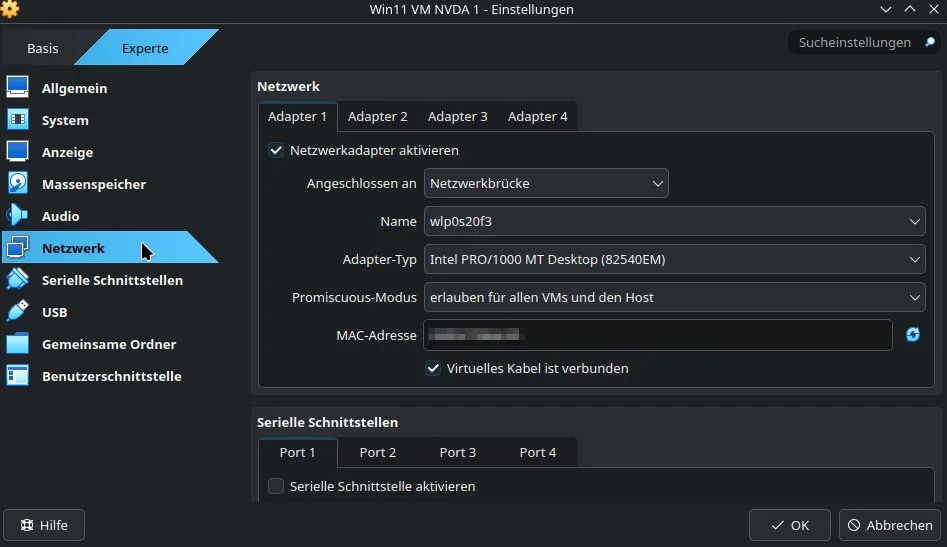Screen dimensions: 947x547
Task: Click the Adapter-Typ label
Action: [379, 260]
